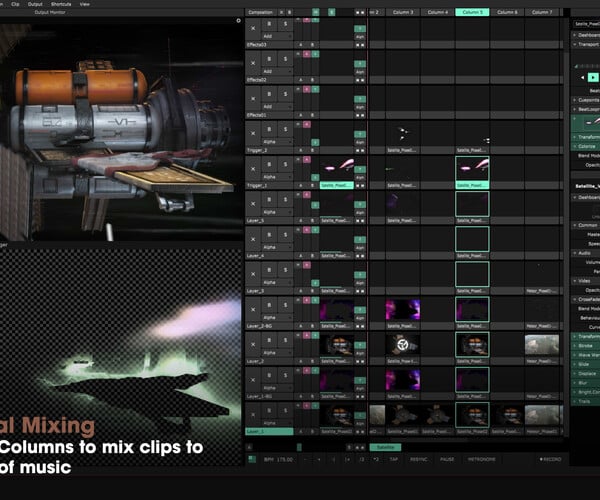Click the pink button in the Layer_5 row
The image size is (600, 500).
click(307, 195)
